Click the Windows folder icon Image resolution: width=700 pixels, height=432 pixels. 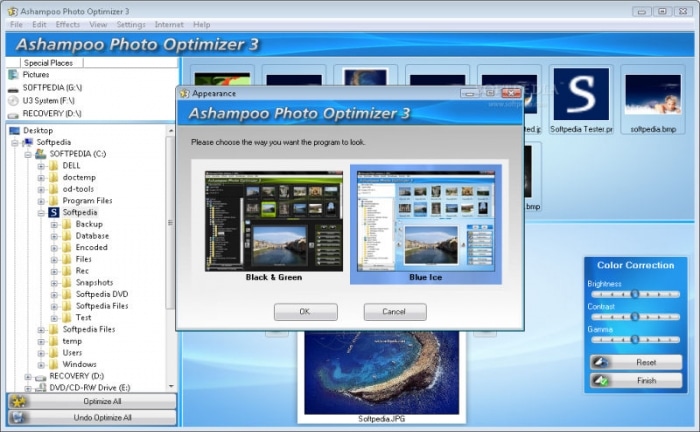54,364
